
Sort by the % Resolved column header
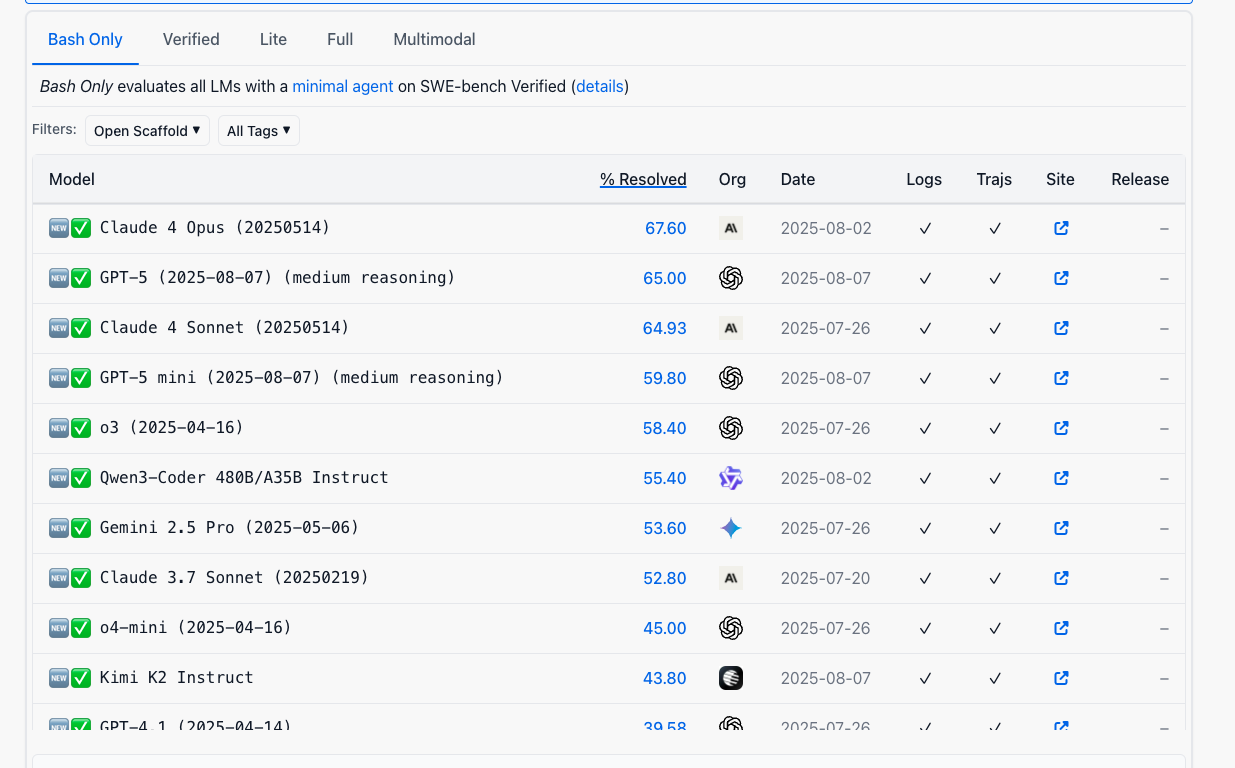[643, 179]
